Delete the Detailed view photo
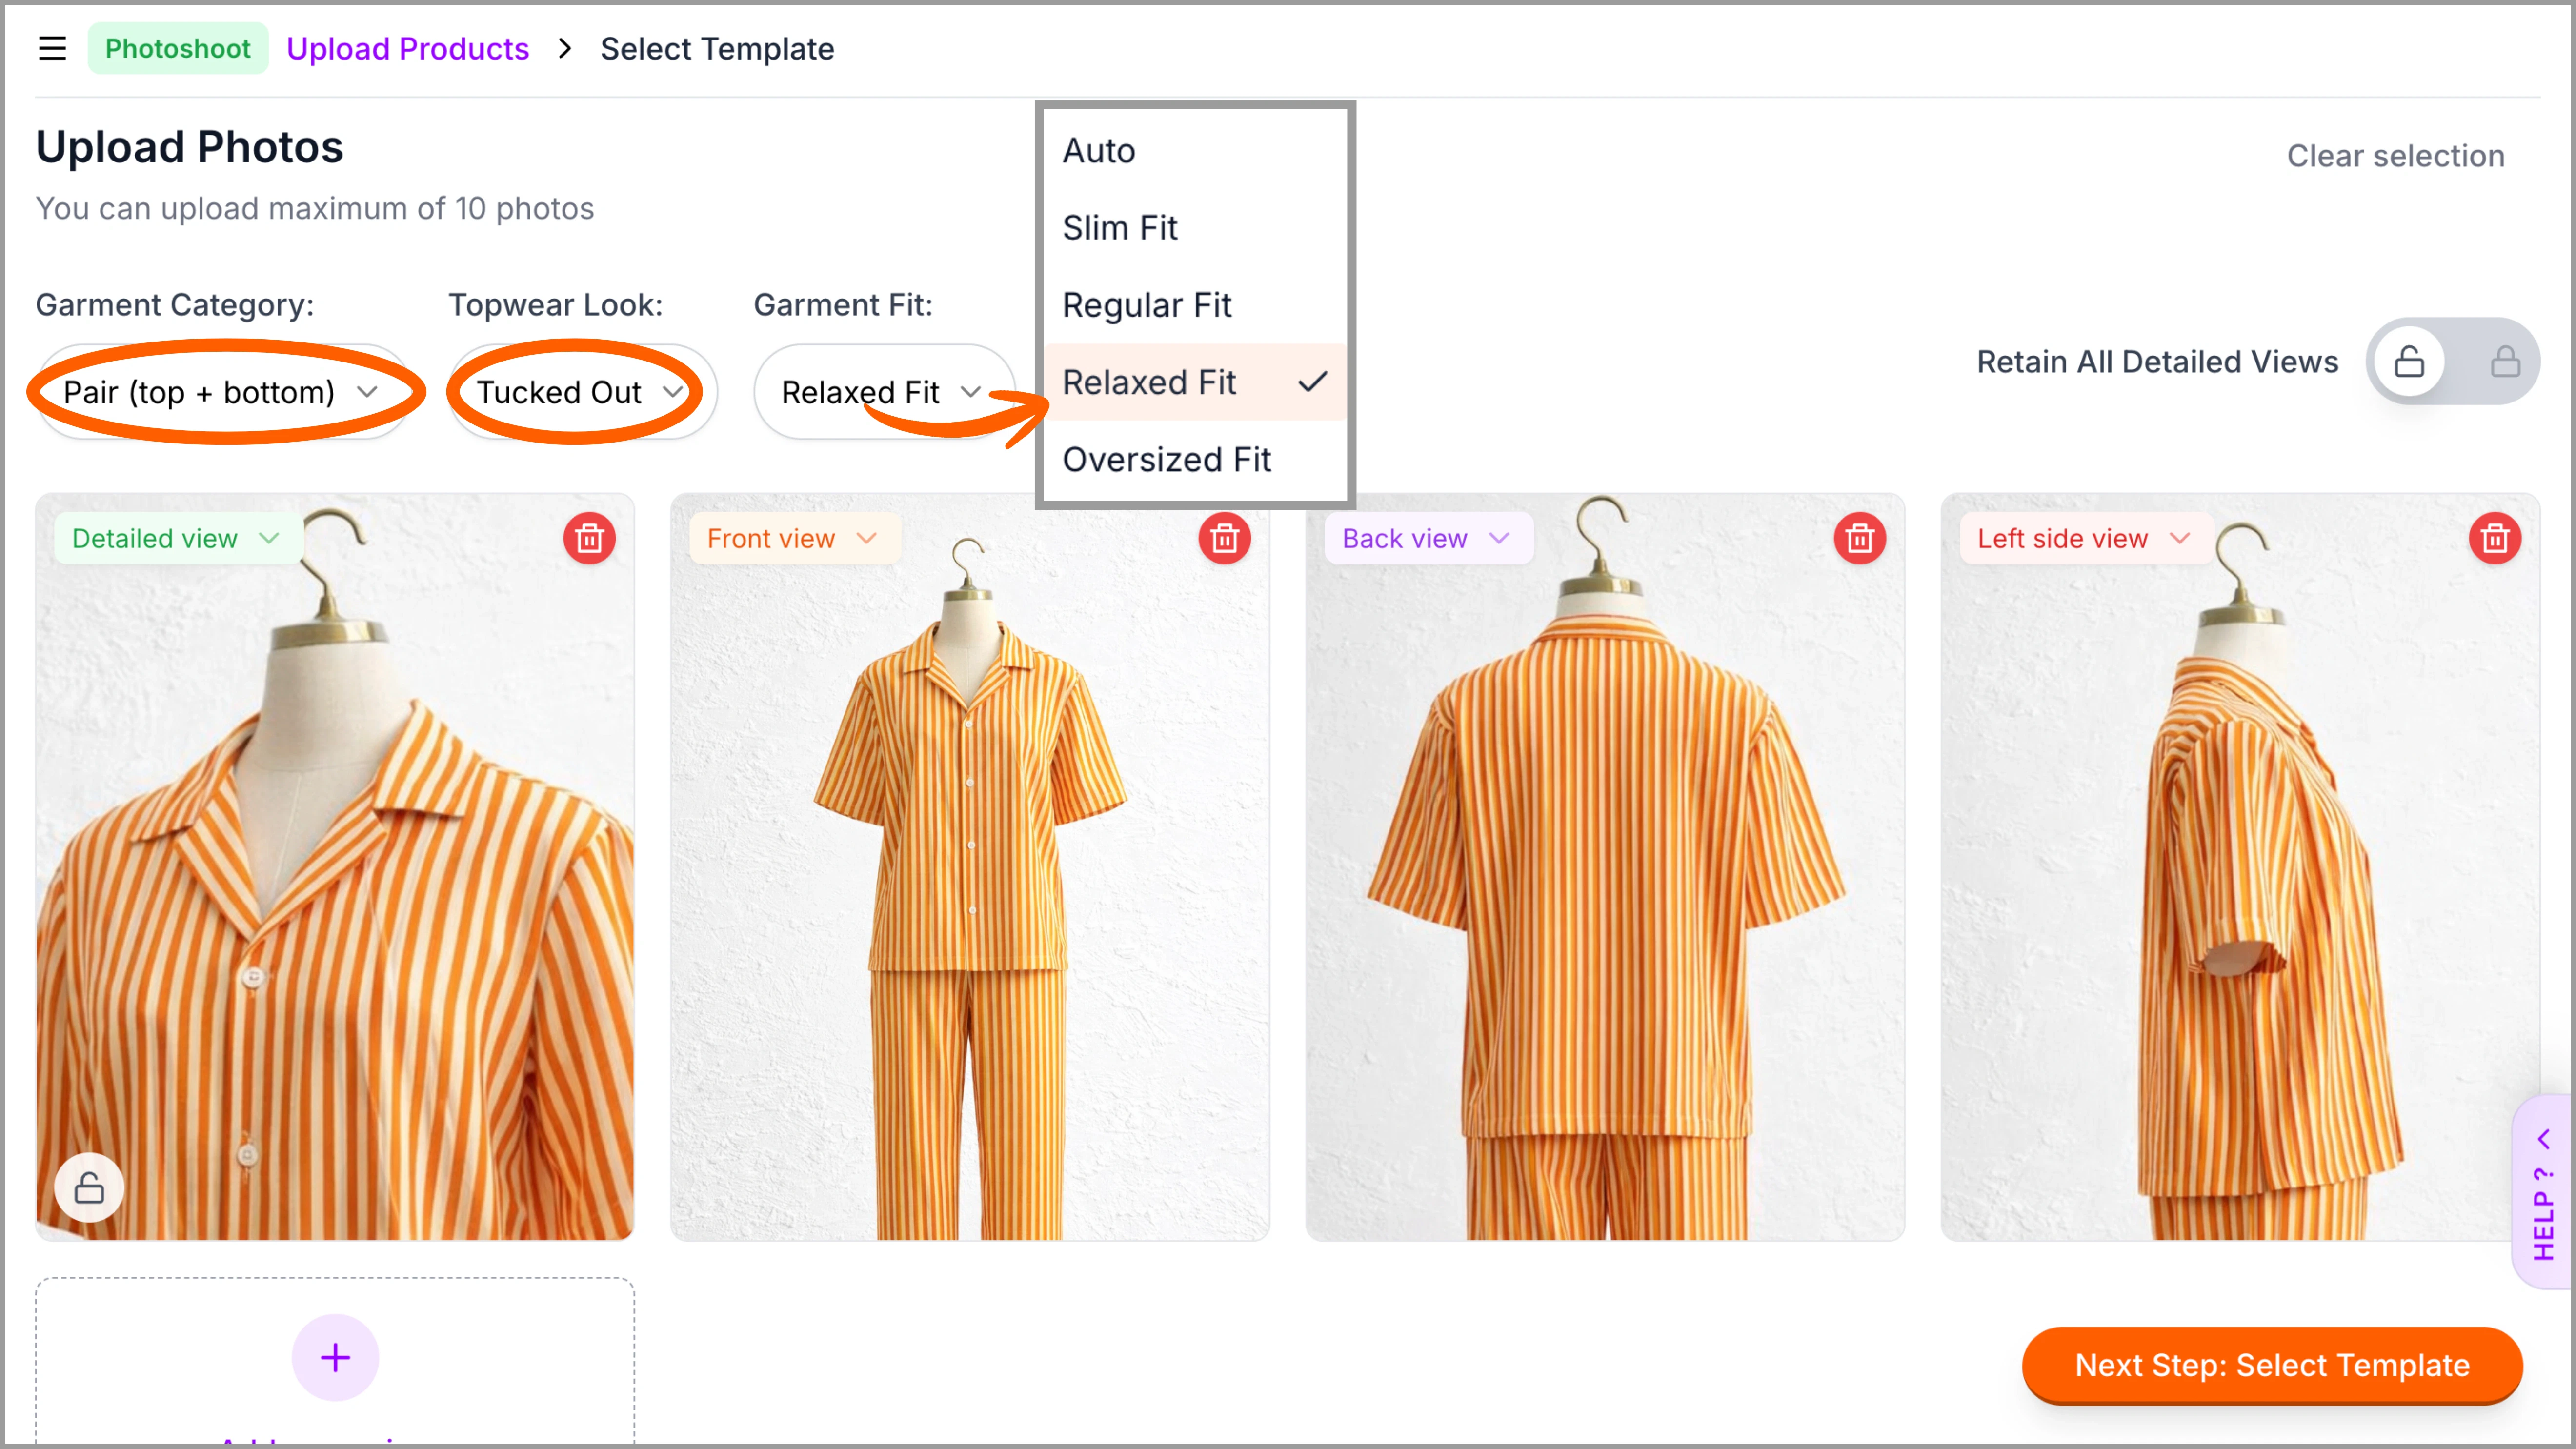Image resolution: width=2576 pixels, height=1449 pixels. (589, 539)
